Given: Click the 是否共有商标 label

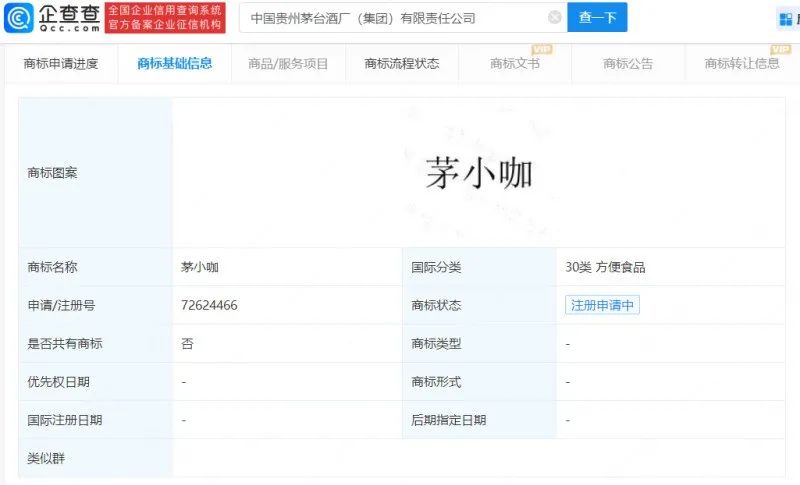Looking at the screenshot, I should point(65,343).
